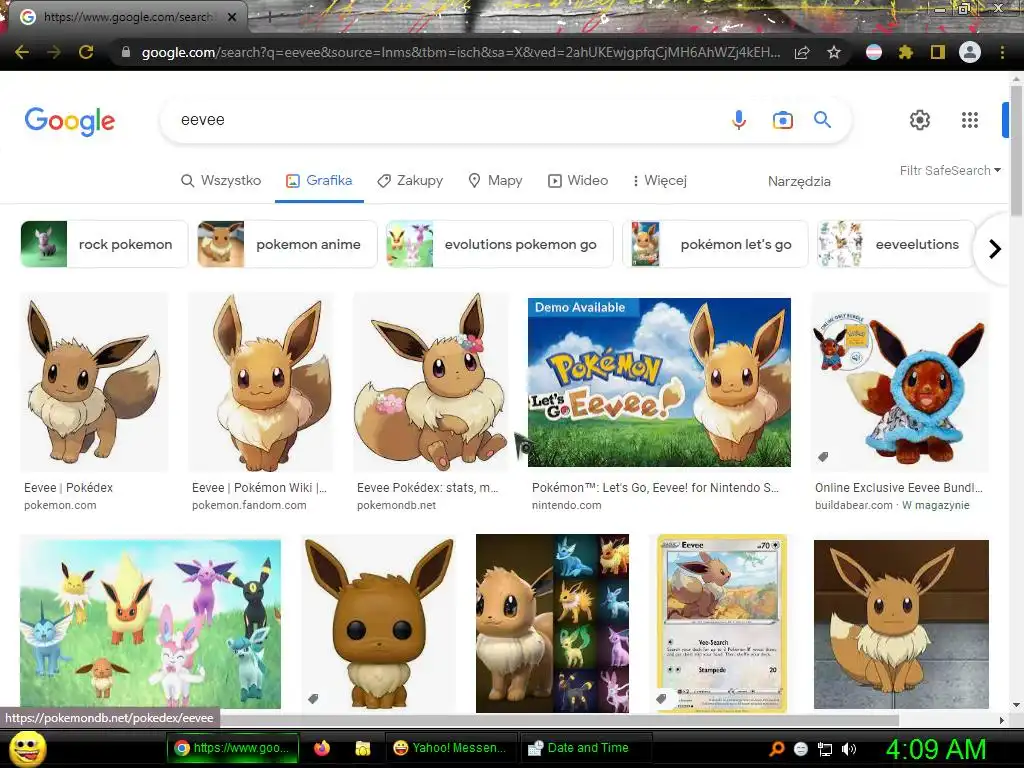This screenshot has height=768, width=1024.
Task: Search by image with camera icon
Action: 782,120
